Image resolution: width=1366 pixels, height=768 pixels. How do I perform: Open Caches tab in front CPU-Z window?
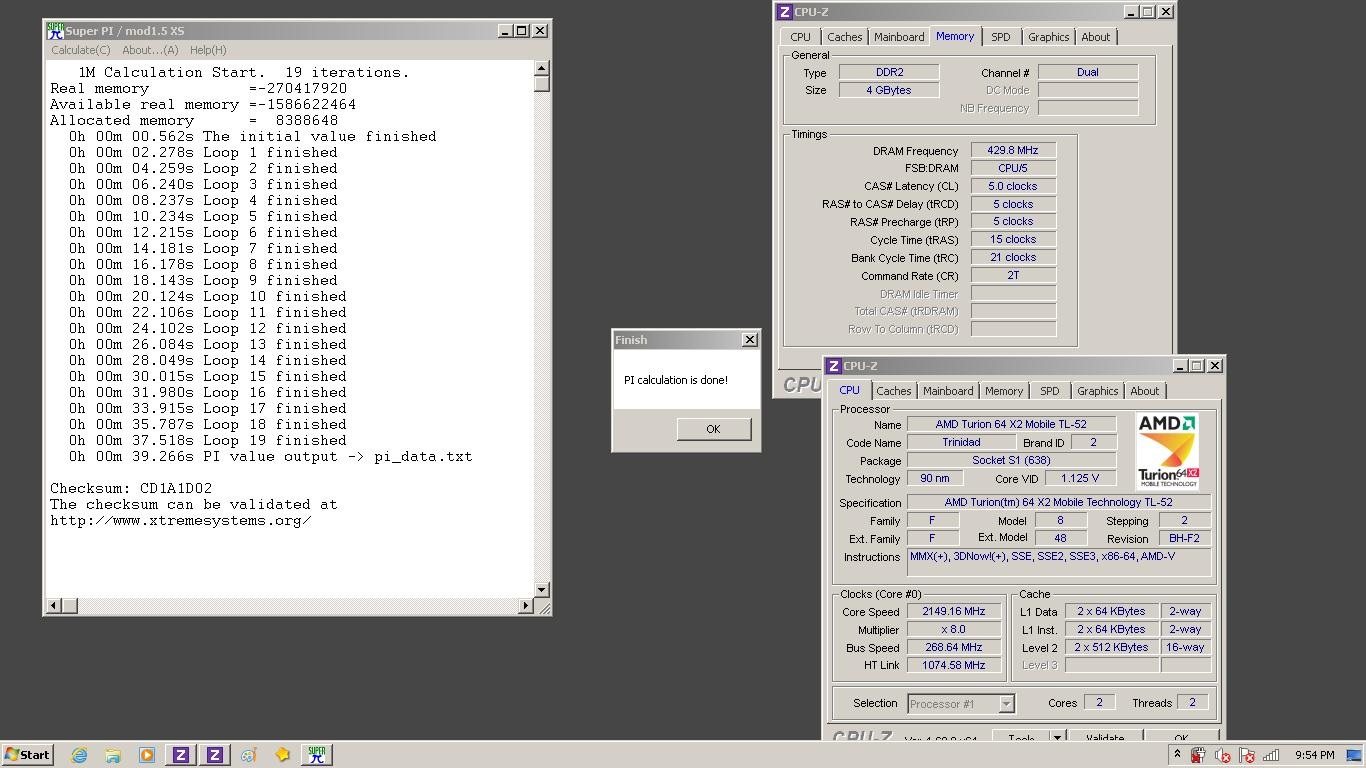point(893,391)
